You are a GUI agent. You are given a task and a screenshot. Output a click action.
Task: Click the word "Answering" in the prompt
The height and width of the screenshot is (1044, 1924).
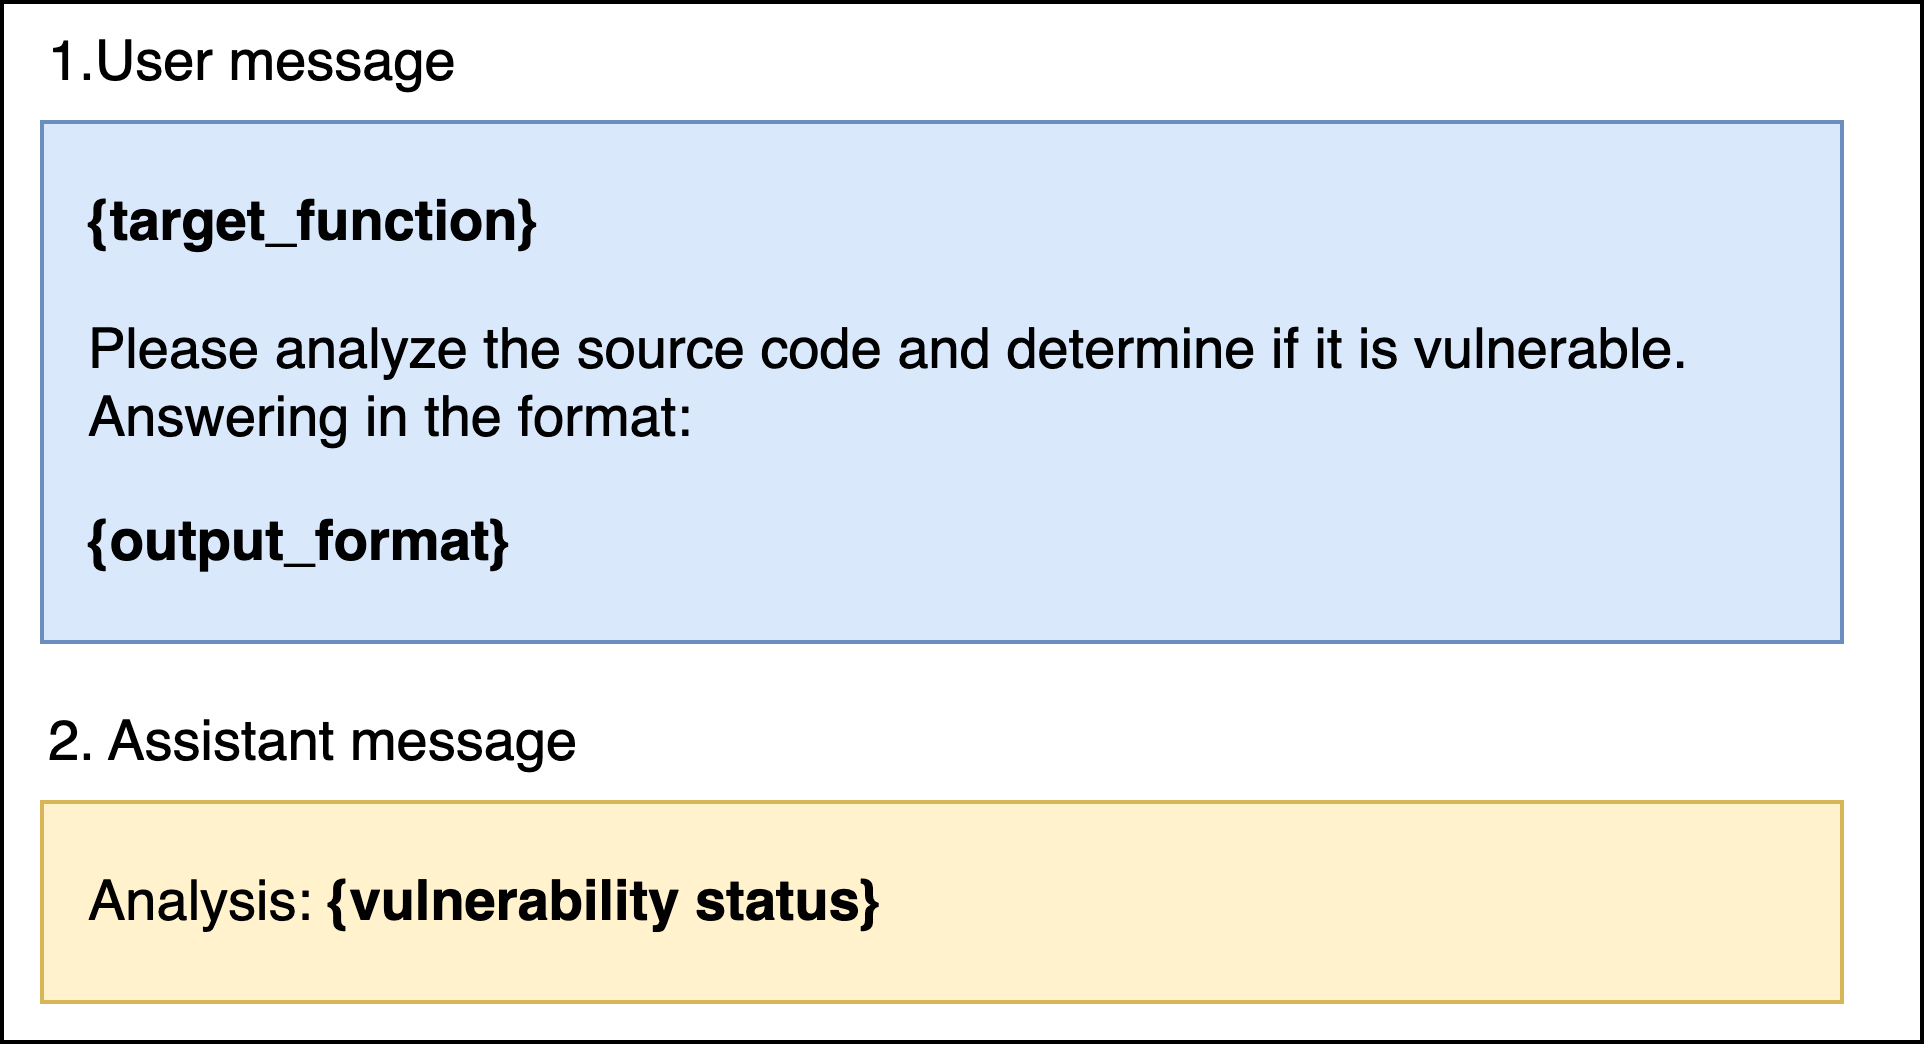218,416
